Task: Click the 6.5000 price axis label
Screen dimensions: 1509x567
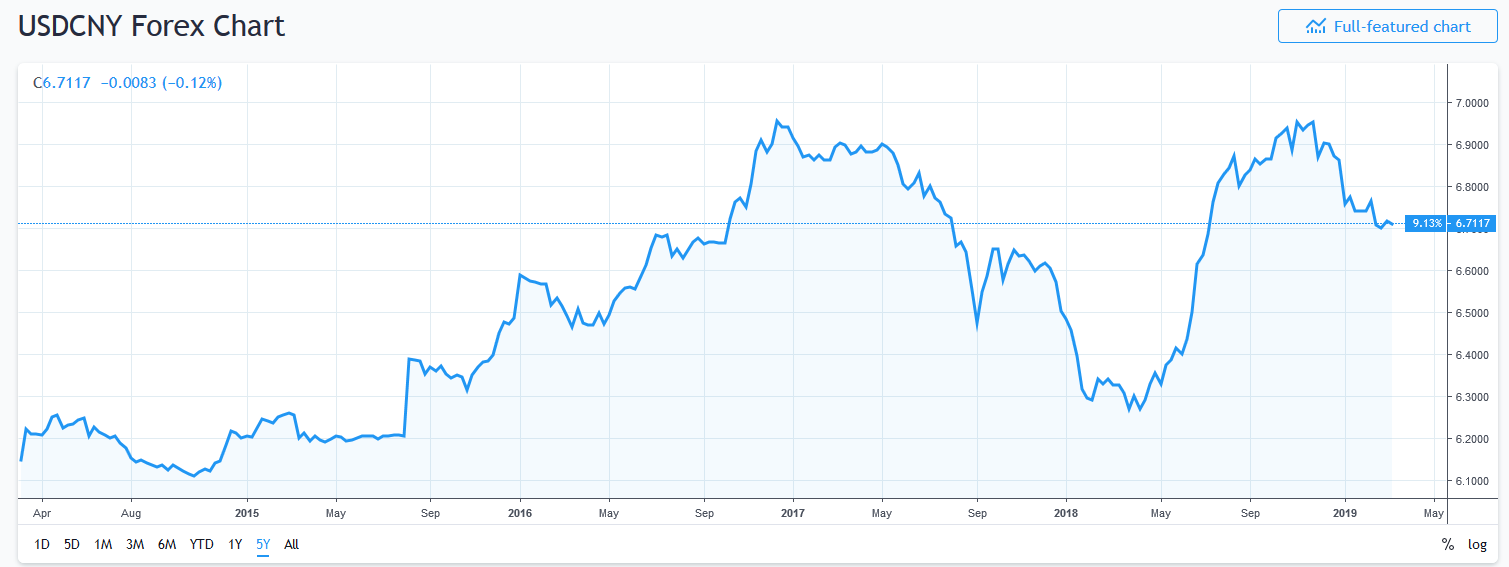Action: [1474, 313]
